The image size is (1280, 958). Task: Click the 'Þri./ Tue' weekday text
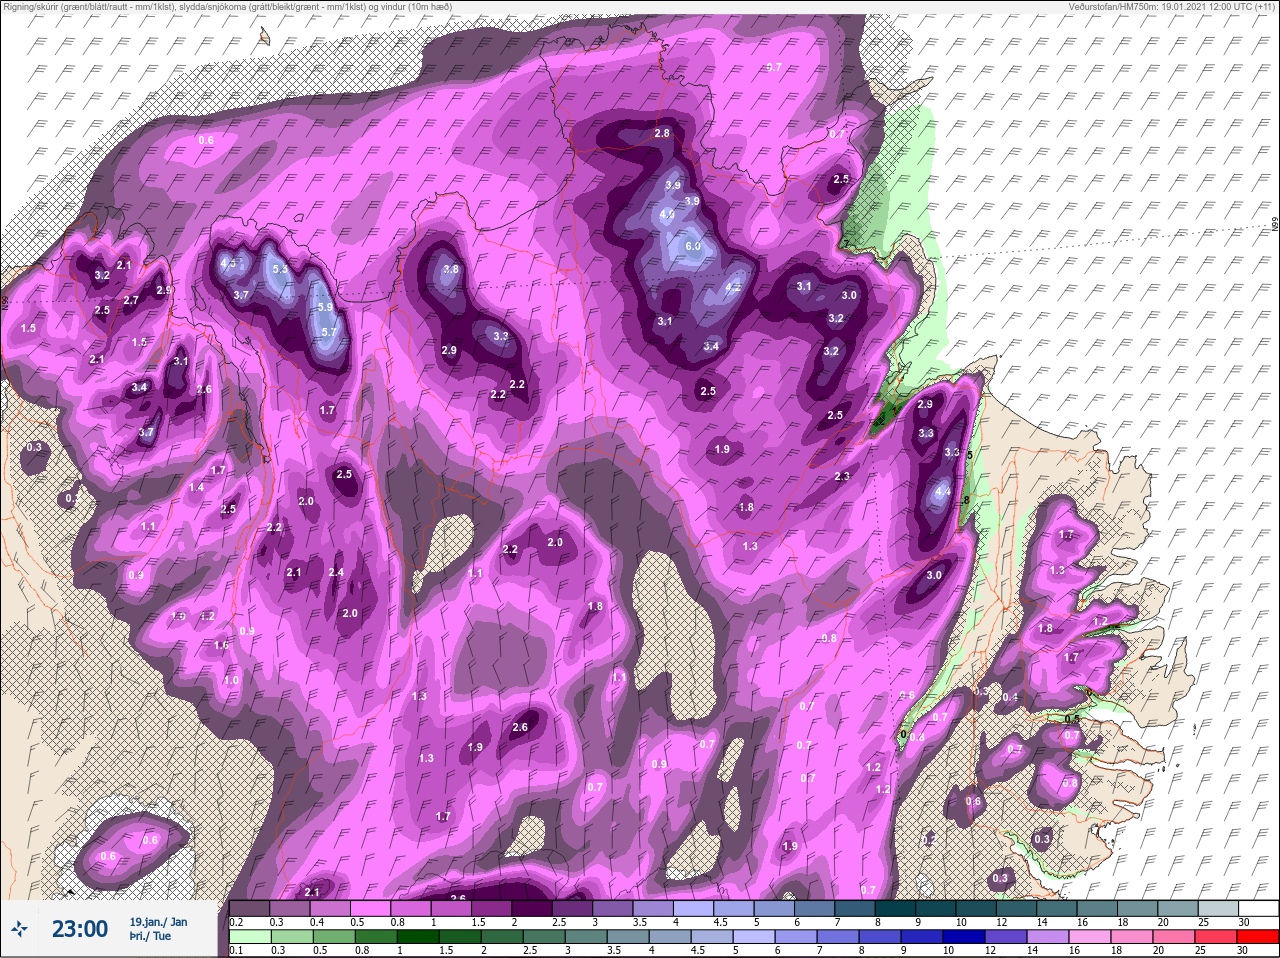[149, 937]
